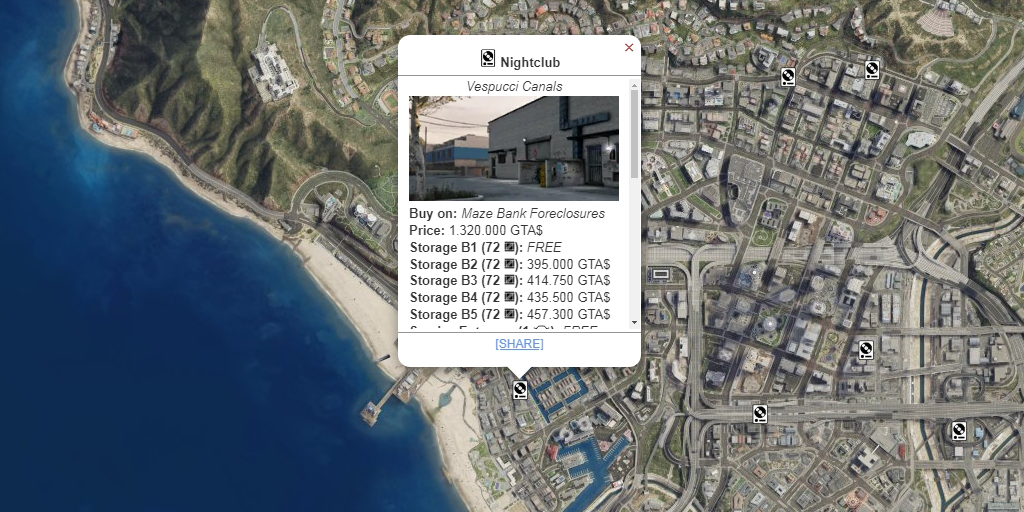Click the crate icon in Storage B1 row
Image resolution: width=1024 pixels, height=512 pixels.
pos(510,248)
